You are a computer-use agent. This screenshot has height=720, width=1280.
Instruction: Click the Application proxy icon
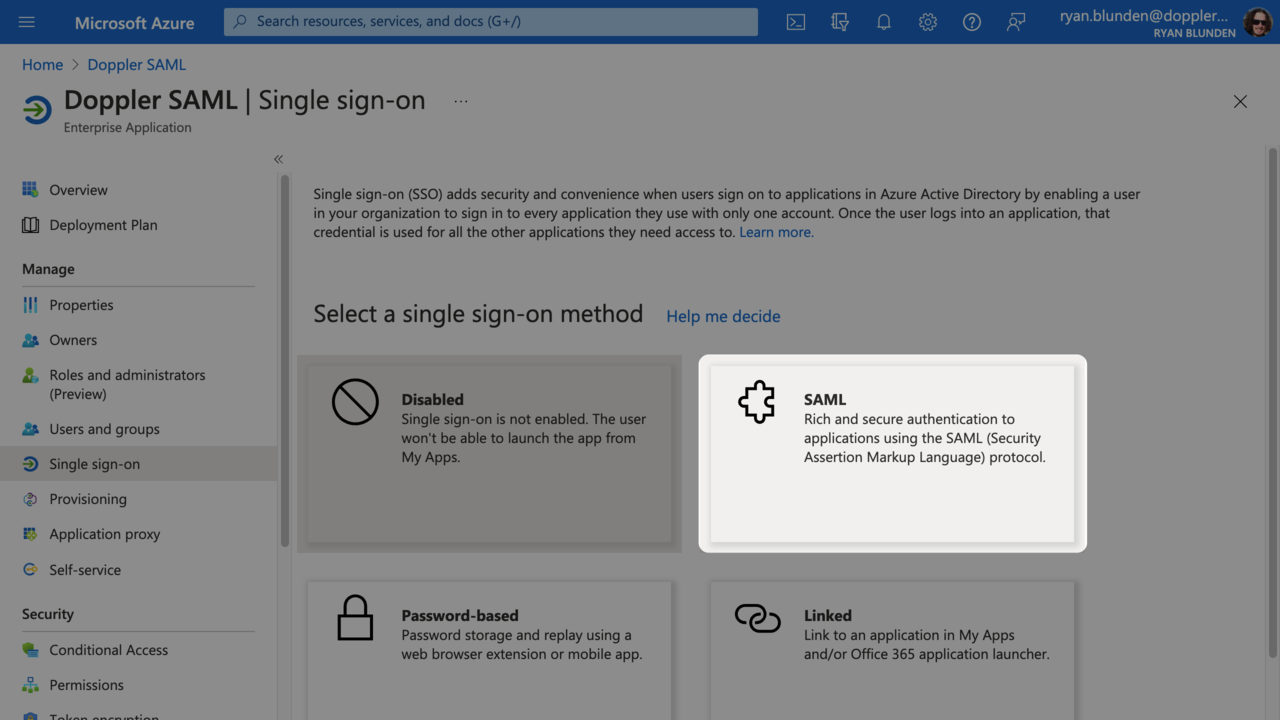[x=30, y=534]
